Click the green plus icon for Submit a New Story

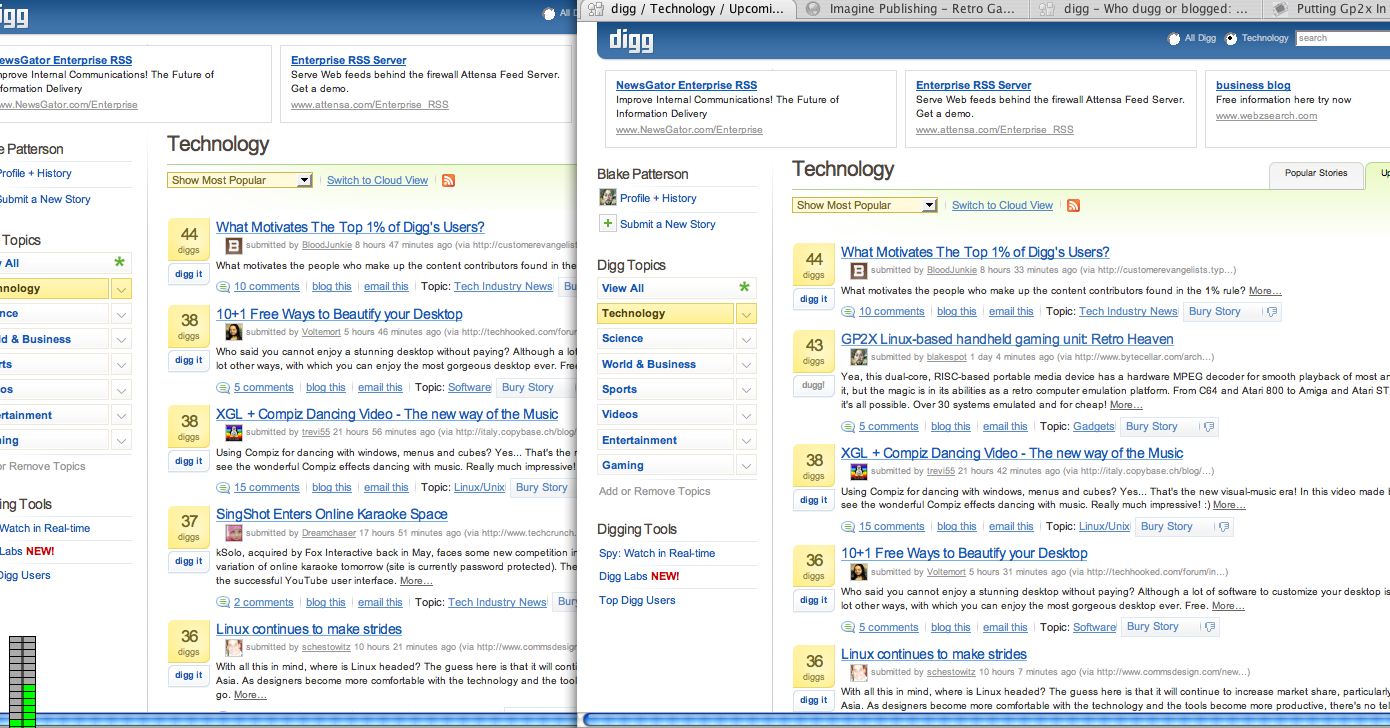point(607,223)
